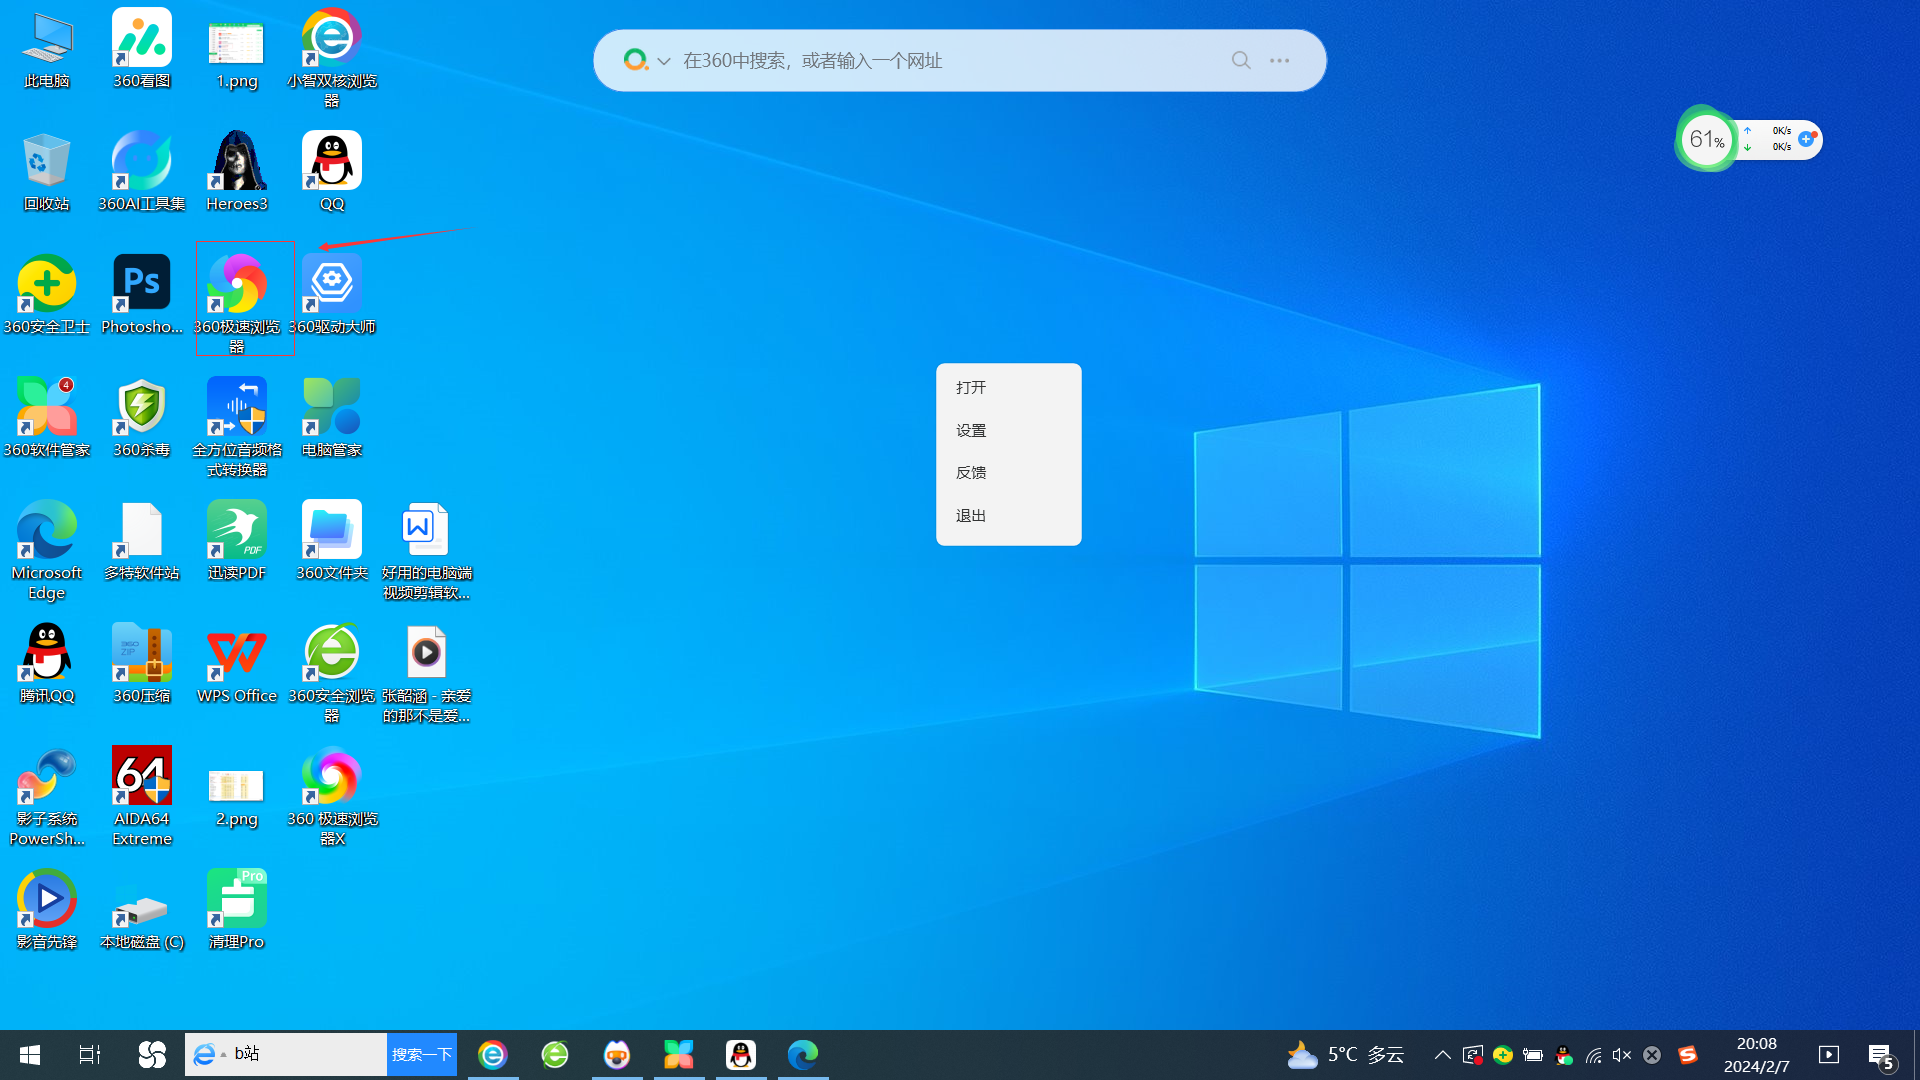
Task: Click the 61% memory accelerator ball
Action: coord(1706,139)
